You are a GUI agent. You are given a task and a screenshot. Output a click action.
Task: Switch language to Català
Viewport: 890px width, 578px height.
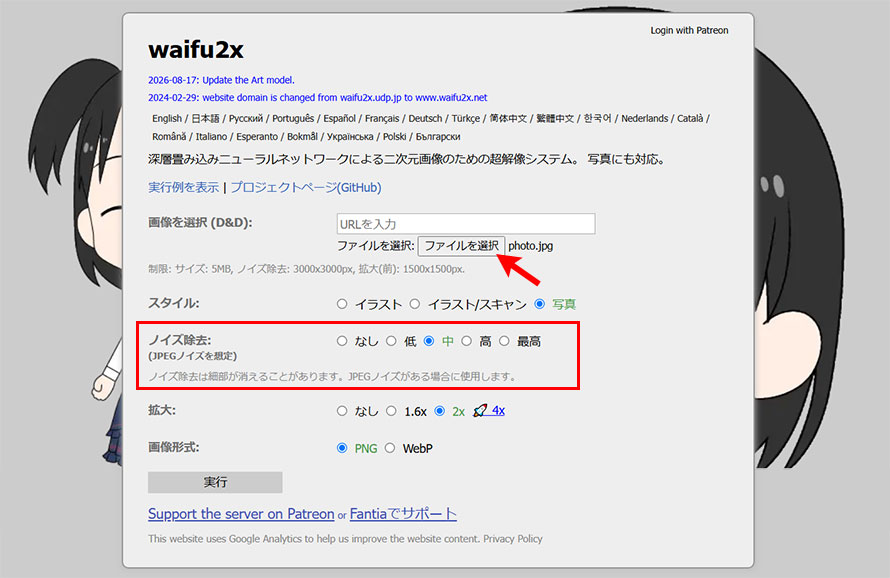690,118
